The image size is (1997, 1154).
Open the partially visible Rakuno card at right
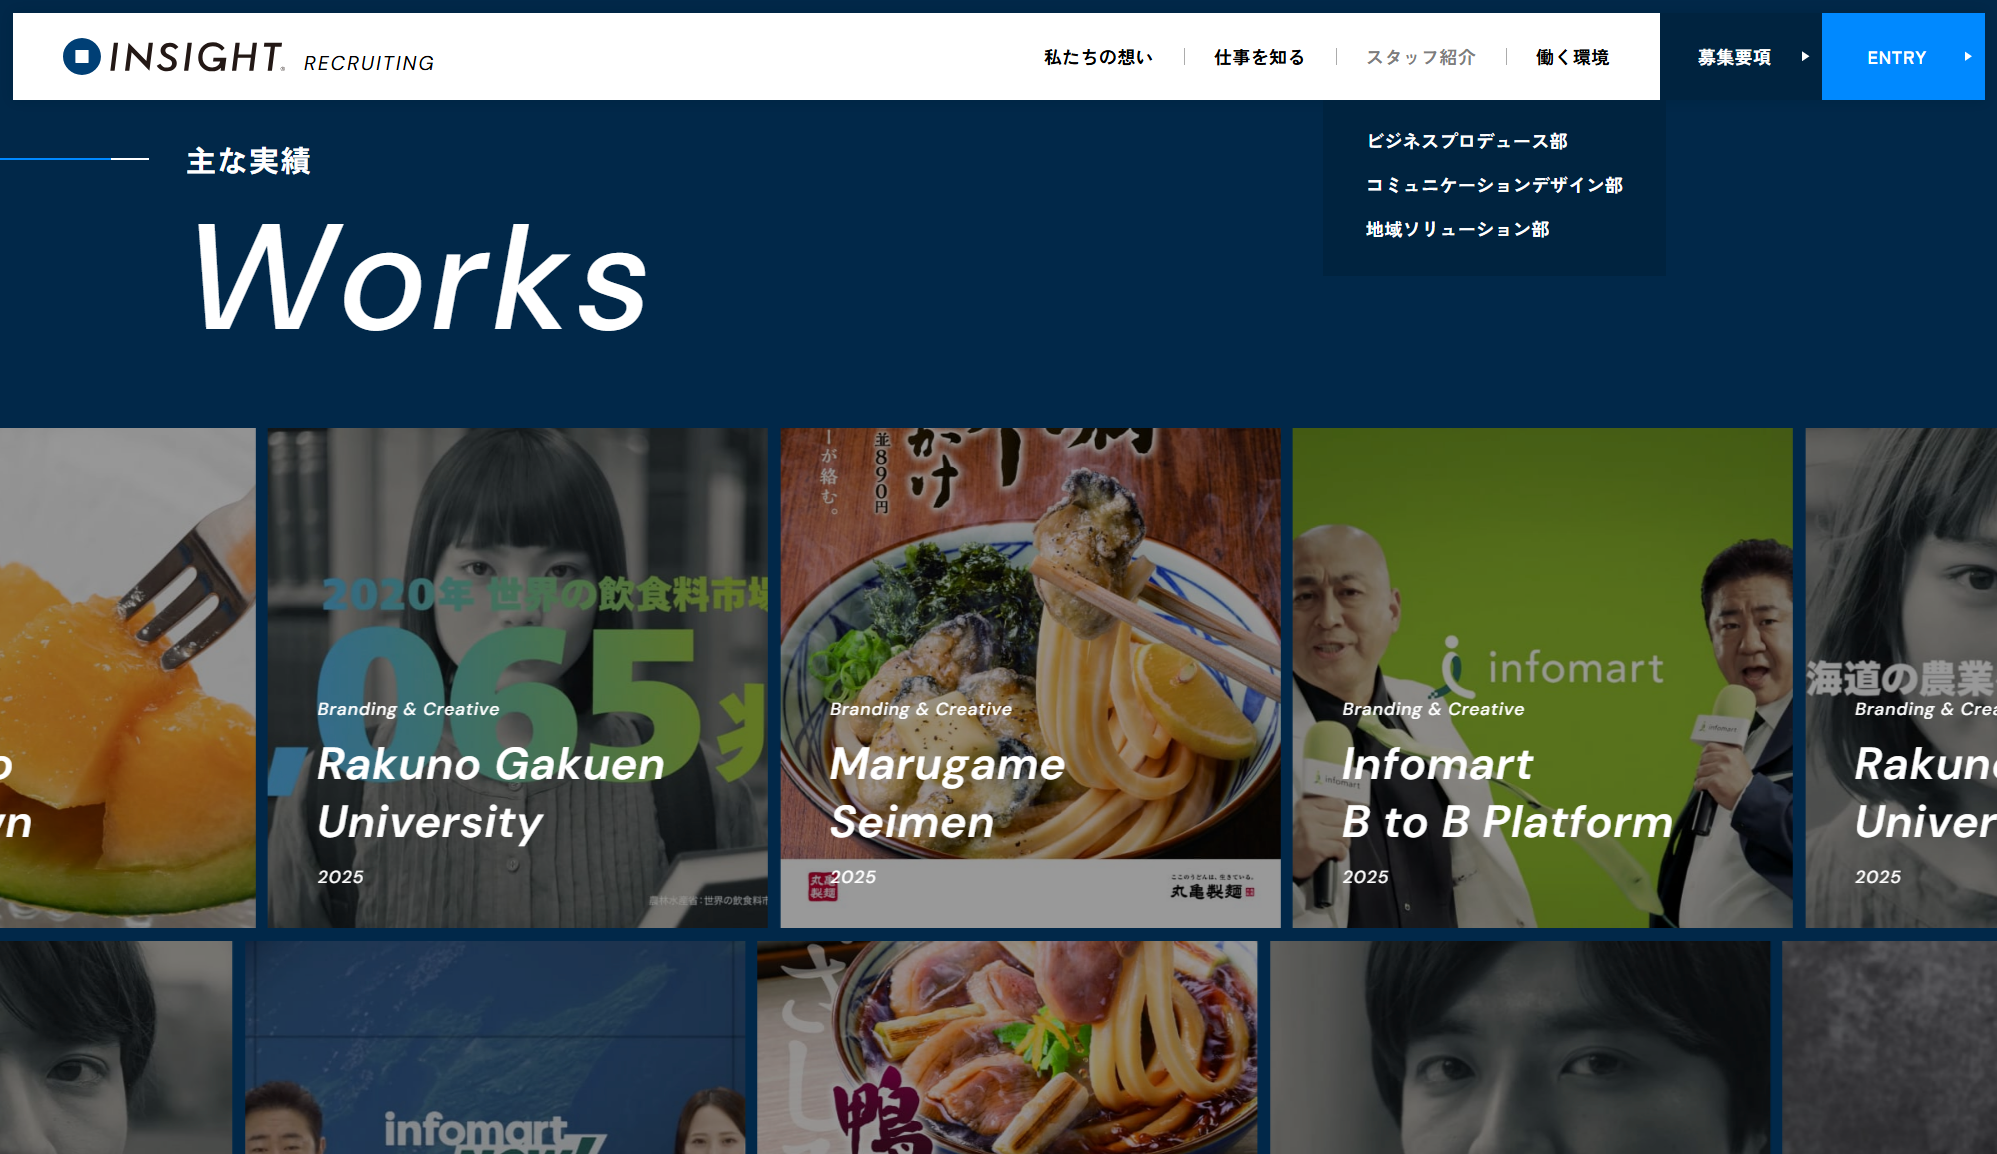tap(1901, 678)
